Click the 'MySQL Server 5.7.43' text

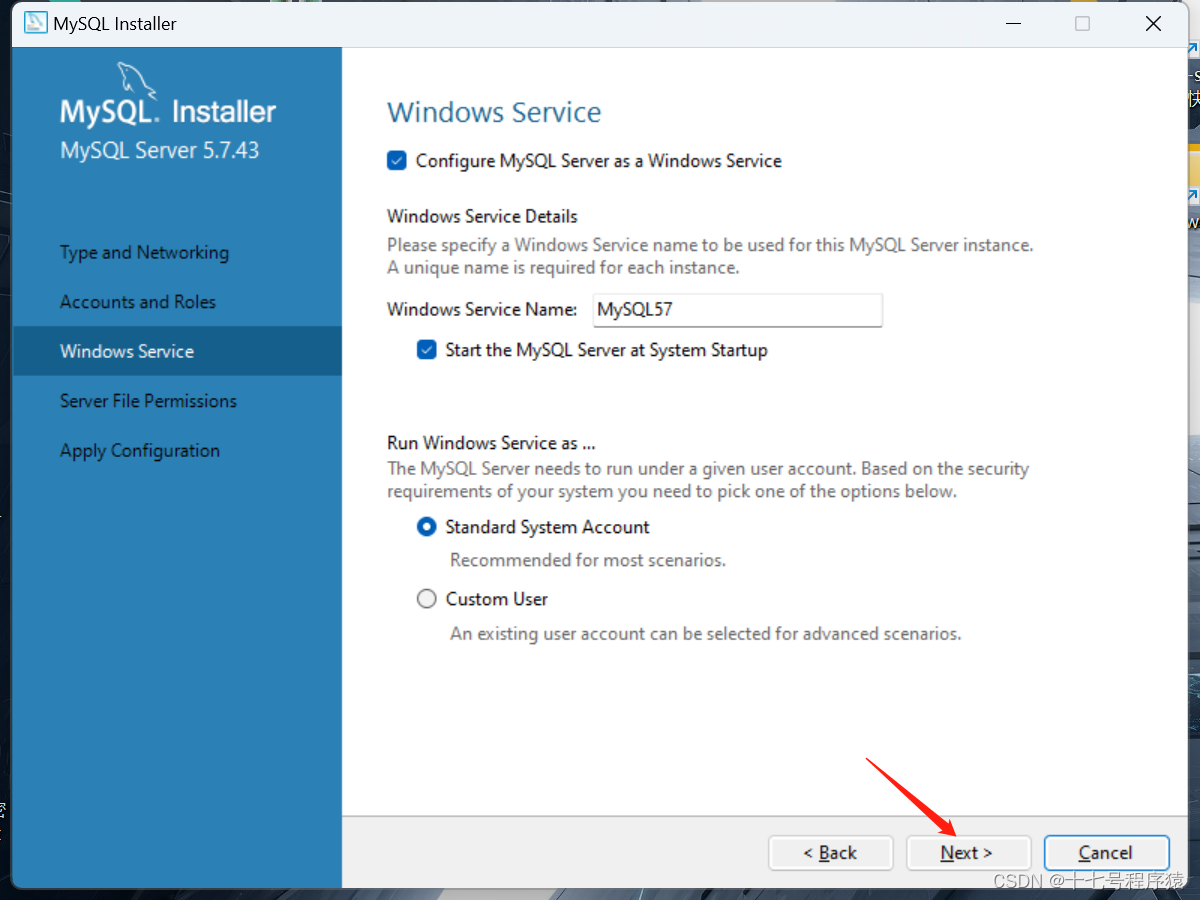(160, 151)
